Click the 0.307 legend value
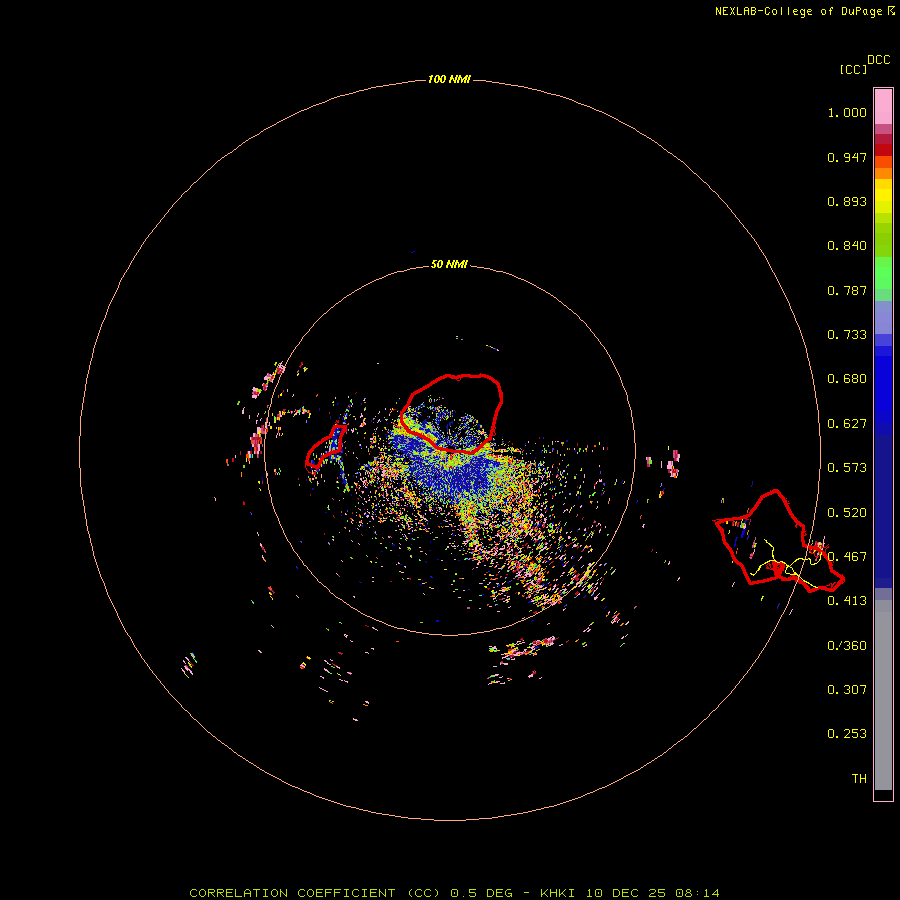 [x=847, y=690]
